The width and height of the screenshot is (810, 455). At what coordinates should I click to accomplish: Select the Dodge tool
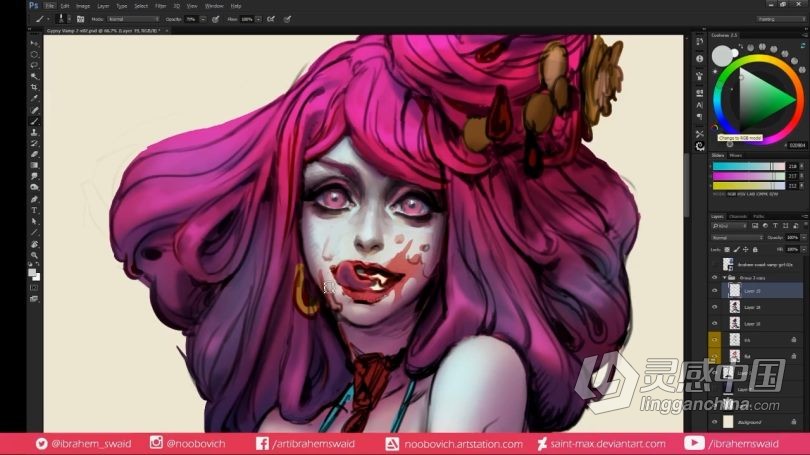[34, 187]
